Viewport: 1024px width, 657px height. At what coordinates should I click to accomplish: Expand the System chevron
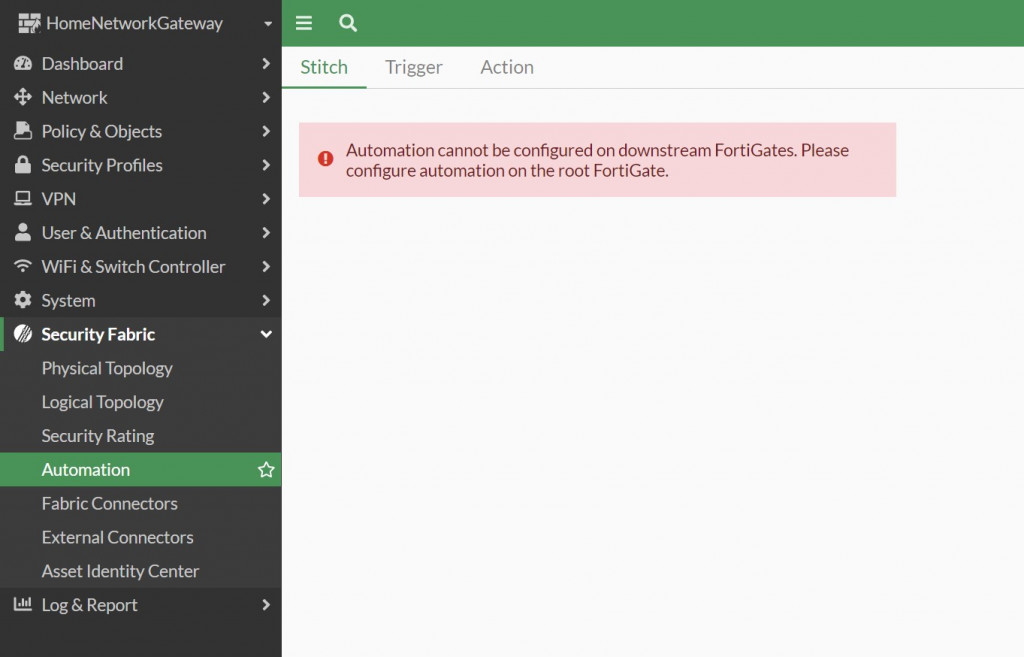pyautogui.click(x=266, y=300)
